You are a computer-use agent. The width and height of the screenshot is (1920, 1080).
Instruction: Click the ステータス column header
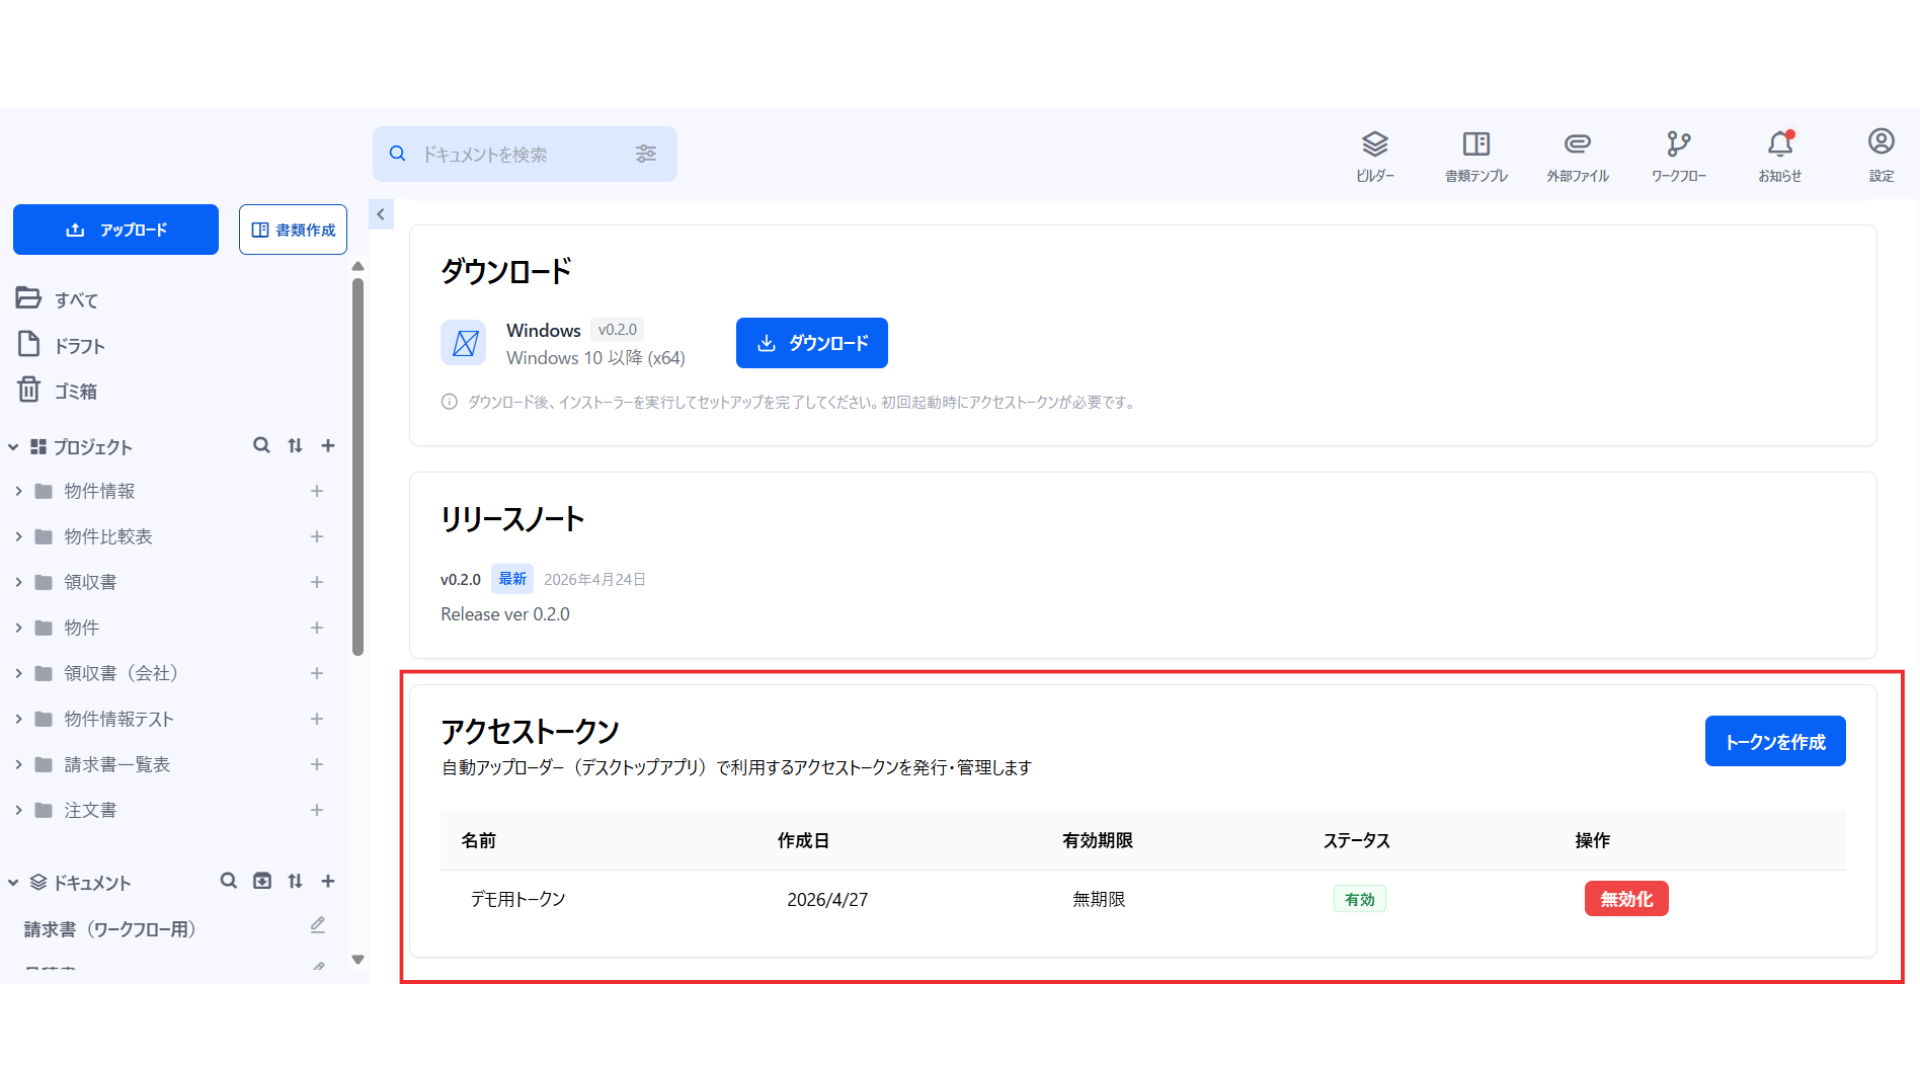[x=1357, y=840]
